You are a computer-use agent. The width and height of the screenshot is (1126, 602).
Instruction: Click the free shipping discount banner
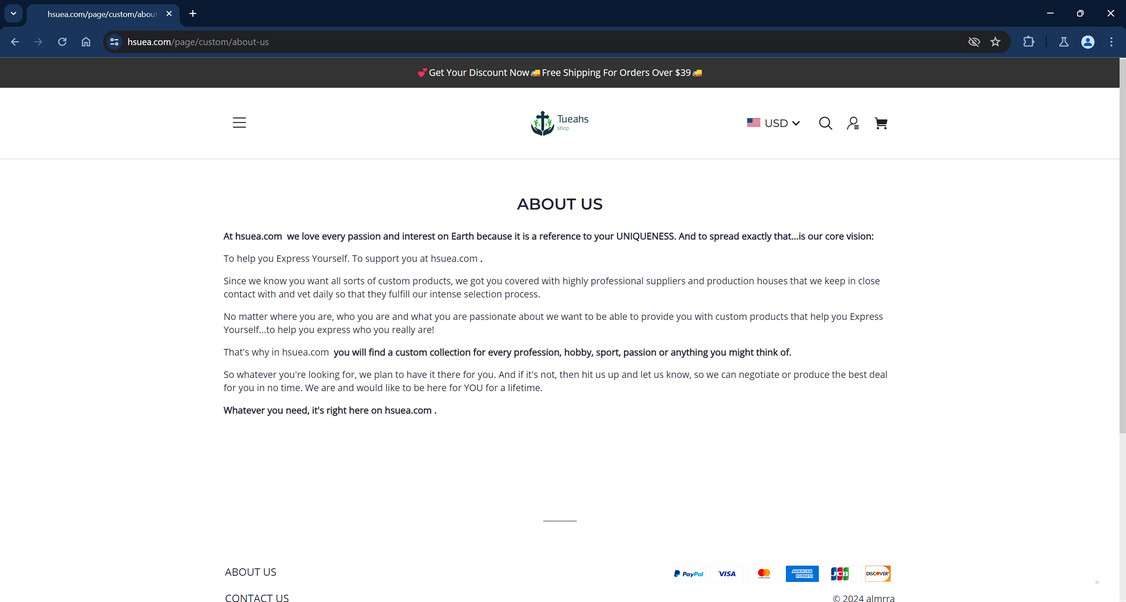click(x=562, y=72)
